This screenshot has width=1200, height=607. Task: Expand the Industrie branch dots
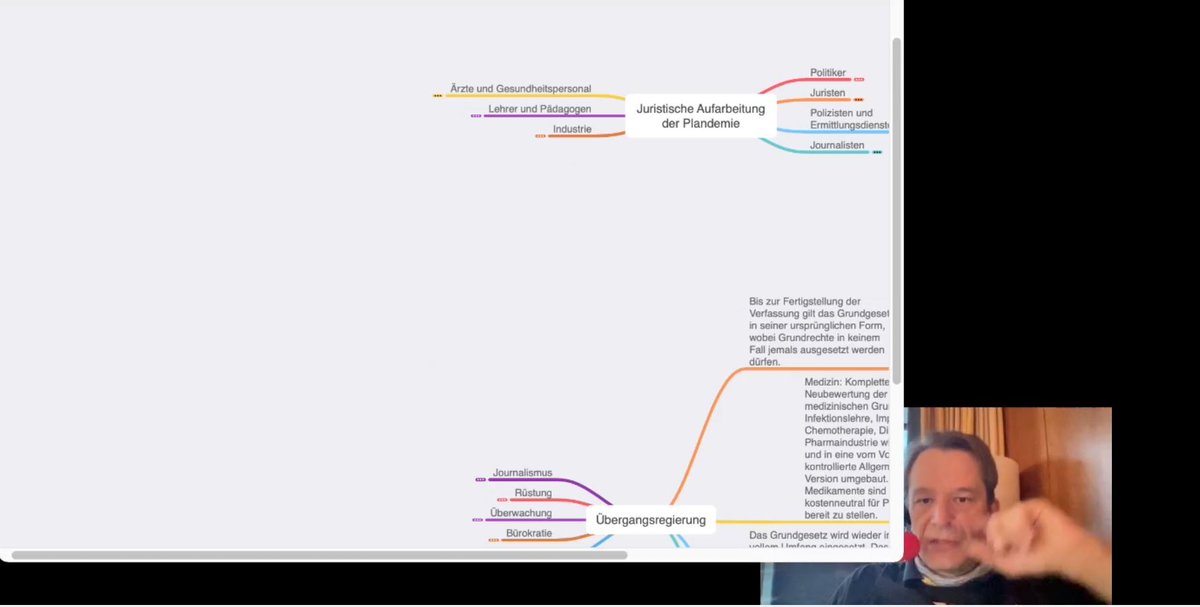[x=541, y=136]
